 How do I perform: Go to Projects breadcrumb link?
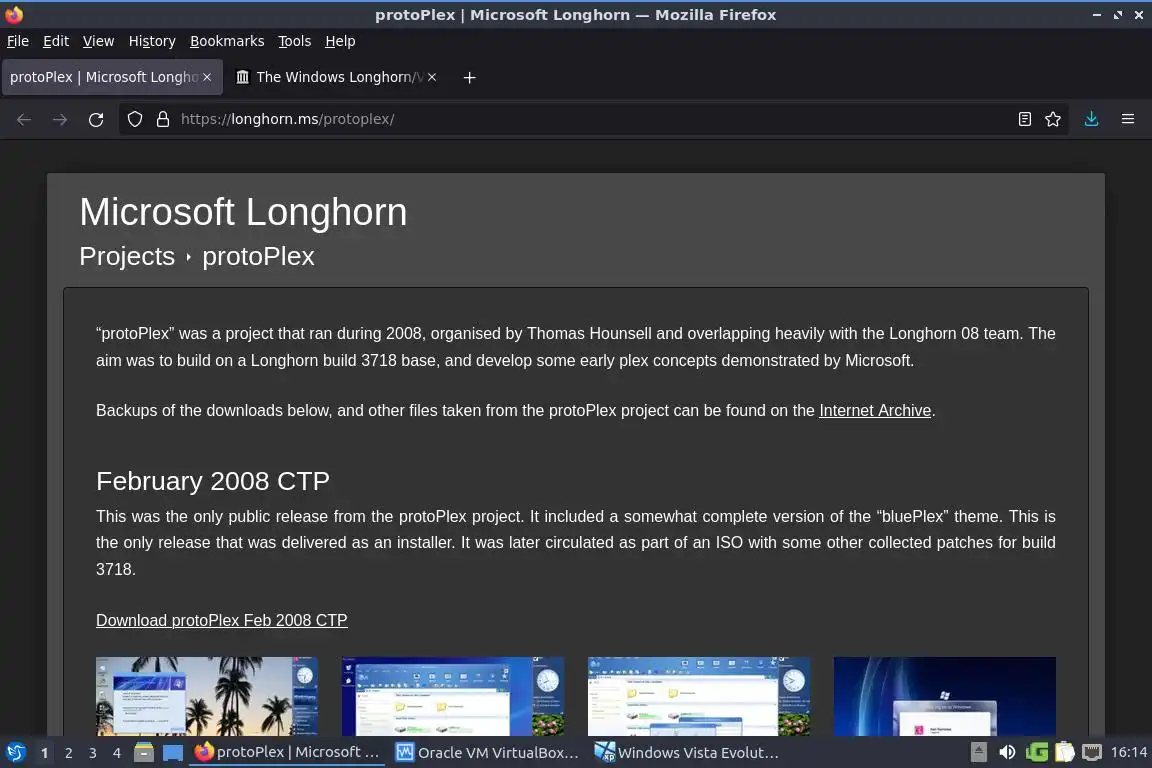pos(127,256)
